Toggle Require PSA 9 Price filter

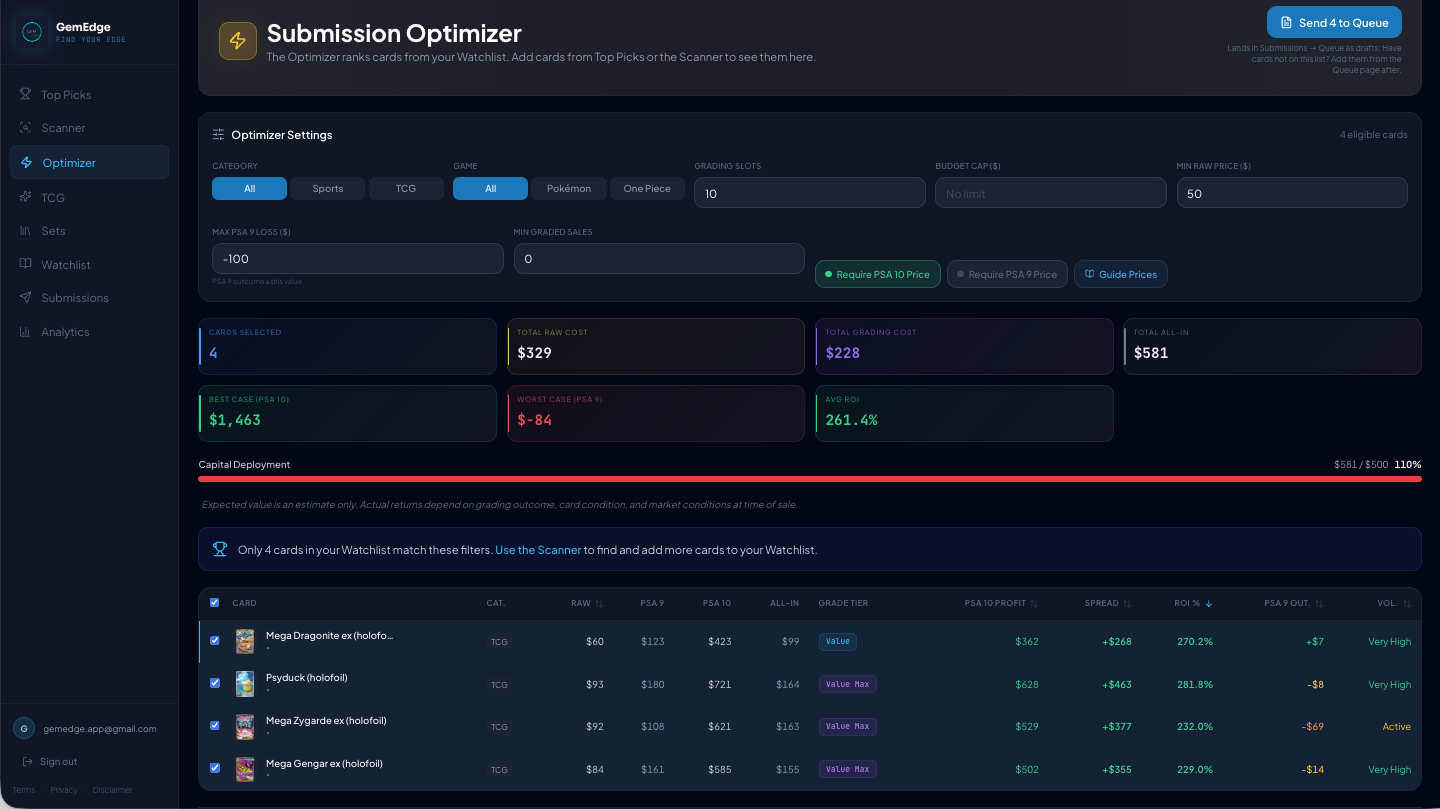[x=1007, y=274]
